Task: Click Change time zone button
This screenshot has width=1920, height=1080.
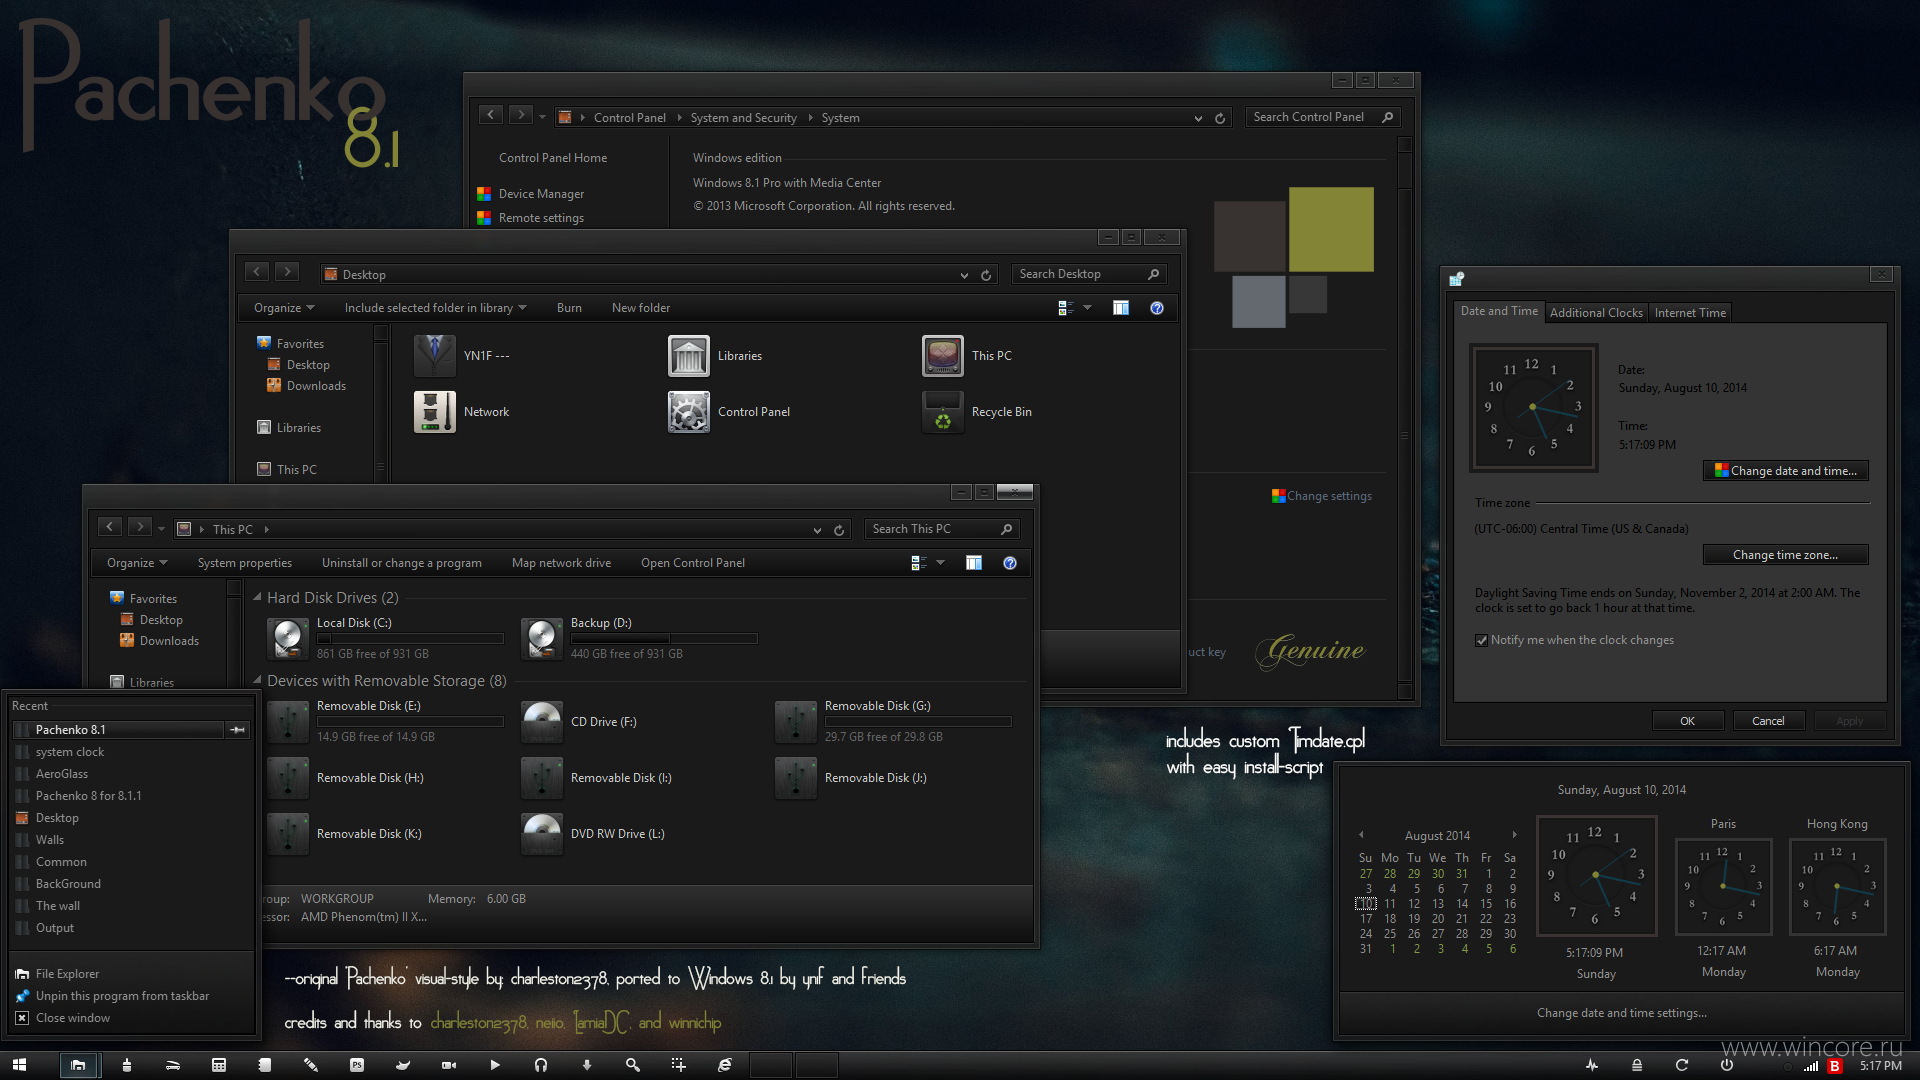Action: 1785,555
